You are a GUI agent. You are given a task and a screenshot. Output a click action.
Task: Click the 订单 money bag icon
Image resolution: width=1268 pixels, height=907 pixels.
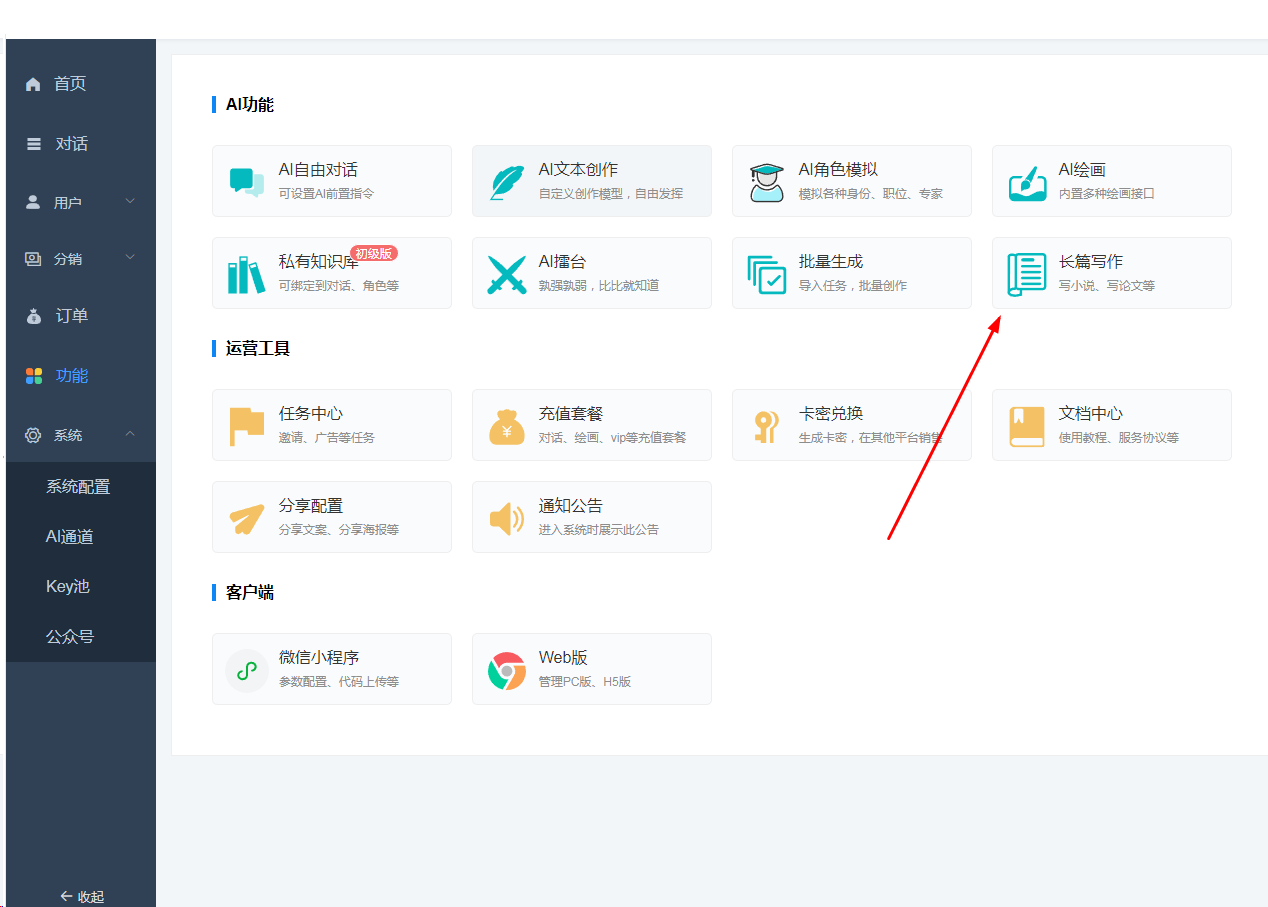click(34, 316)
